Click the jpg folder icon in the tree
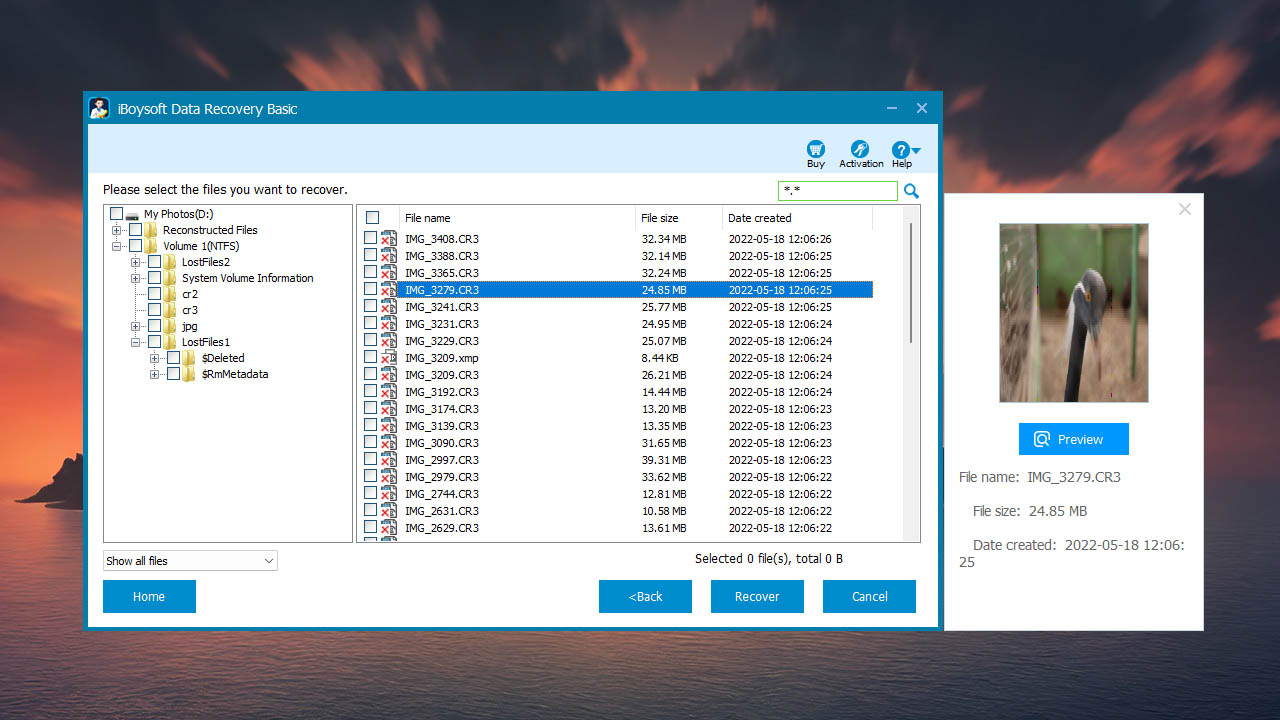 tap(170, 326)
